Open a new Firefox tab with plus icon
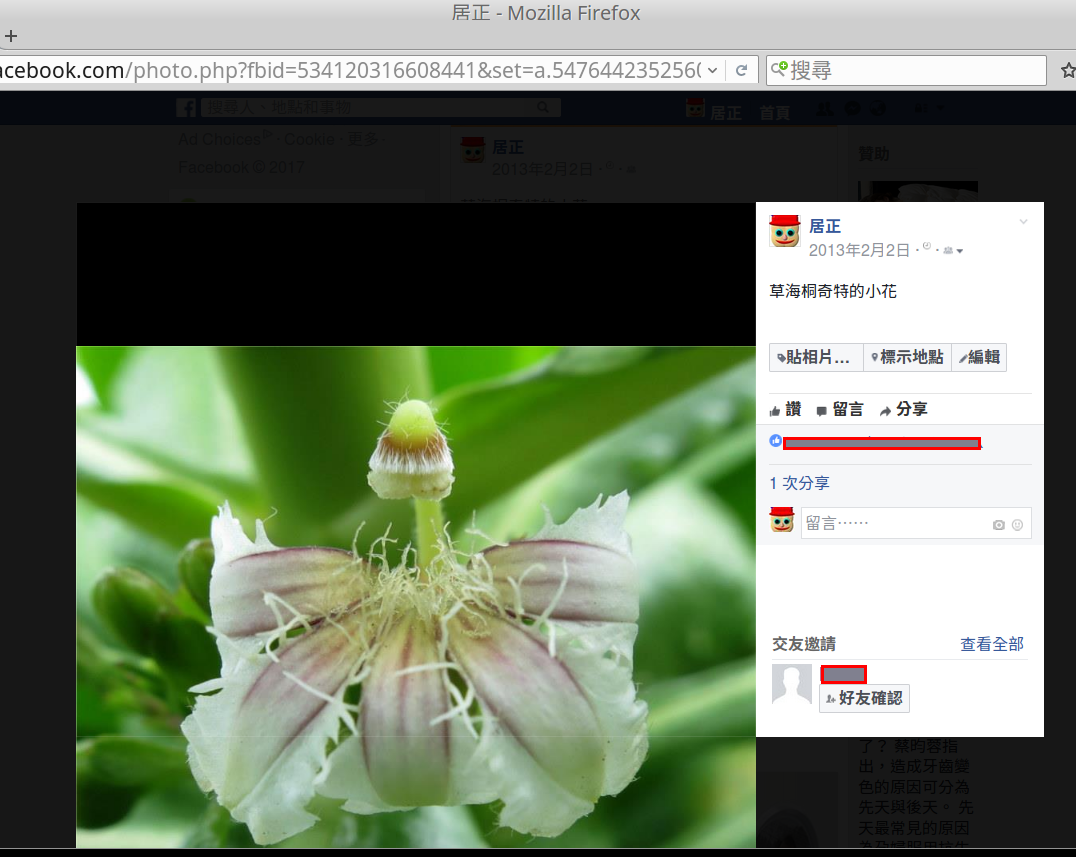This screenshot has width=1076, height=857. [x=11, y=36]
